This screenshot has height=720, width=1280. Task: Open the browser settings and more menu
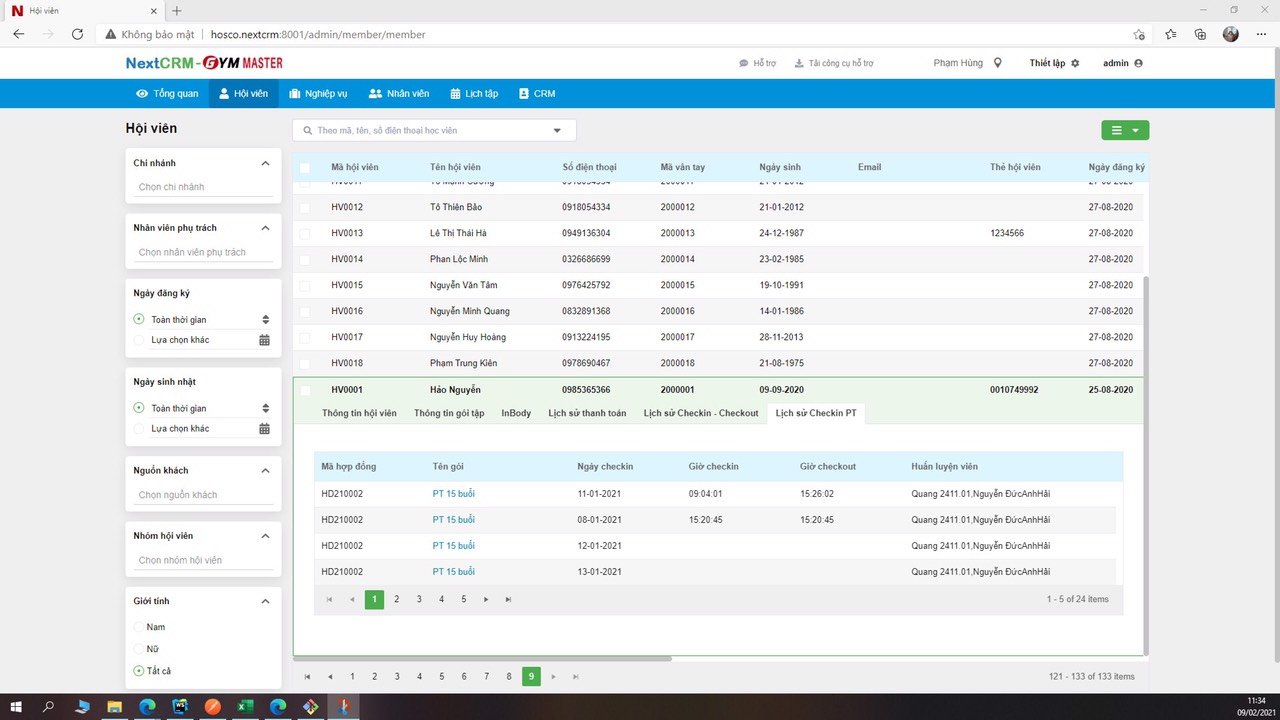[1261, 34]
